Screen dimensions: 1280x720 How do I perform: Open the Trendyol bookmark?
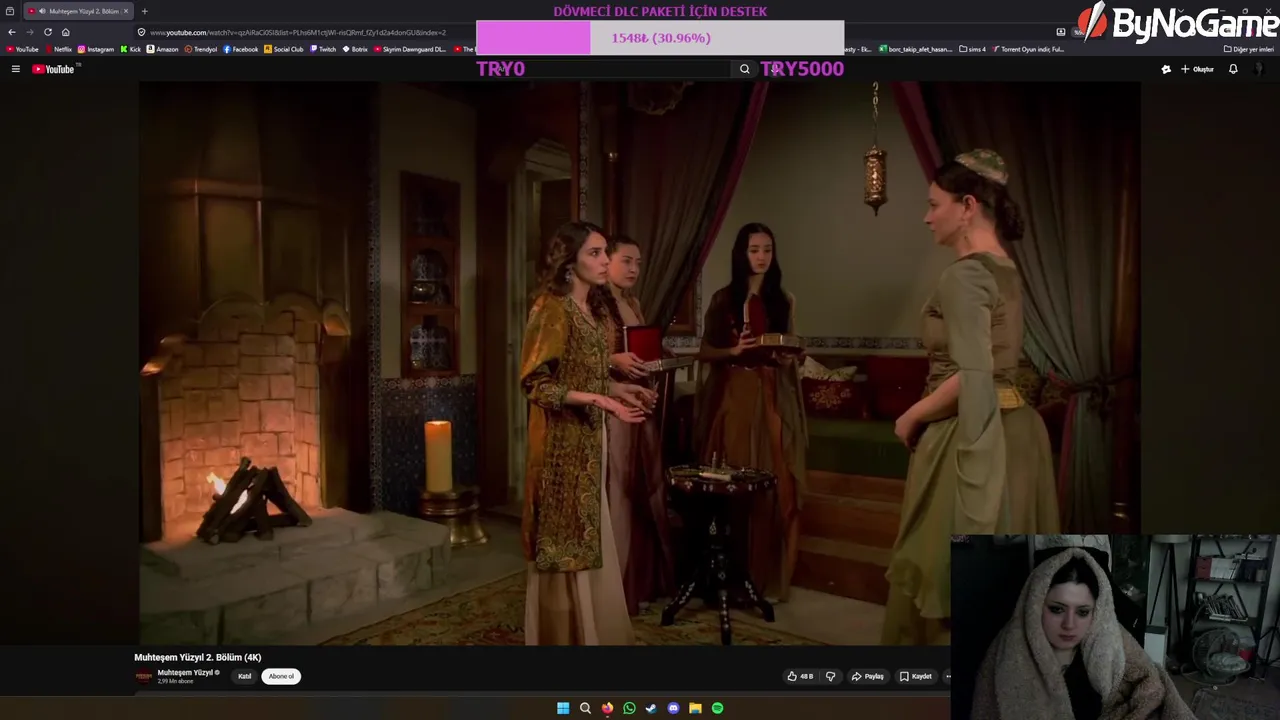tap(201, 49)
